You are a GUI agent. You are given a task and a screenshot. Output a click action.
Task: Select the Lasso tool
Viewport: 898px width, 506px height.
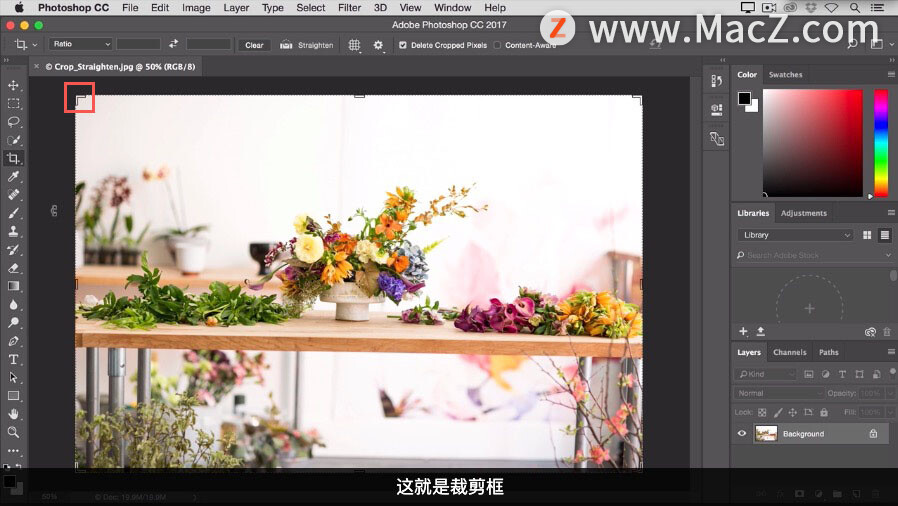(x=13, y=122)
